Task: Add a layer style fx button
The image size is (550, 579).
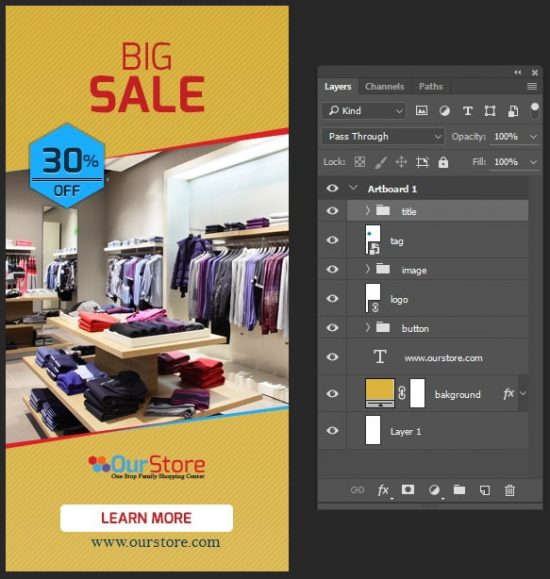Action: pos(383,490)
